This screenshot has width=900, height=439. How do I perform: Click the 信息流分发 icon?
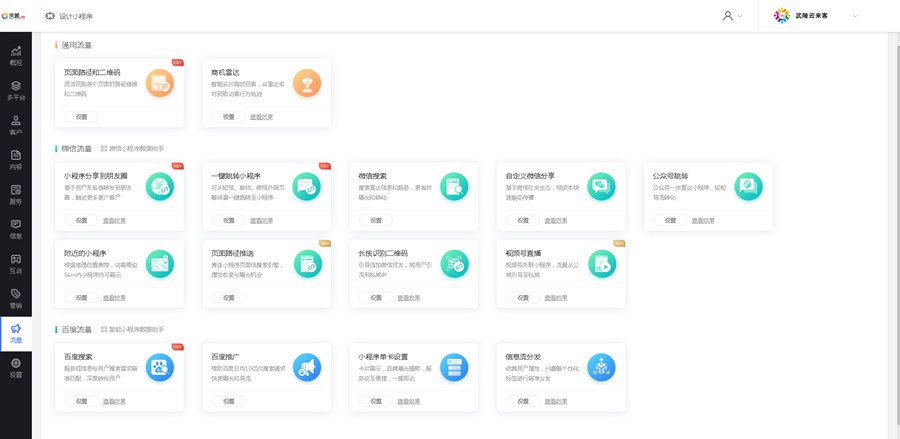pos(601,367)
